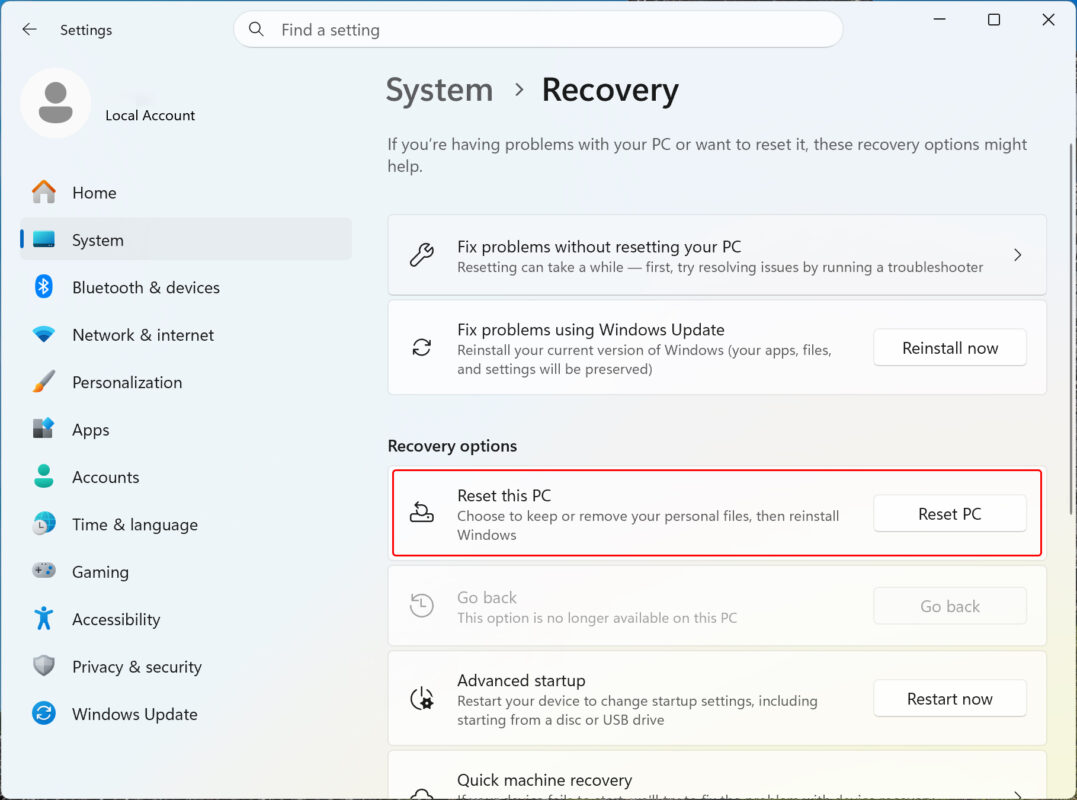Maximize the Settings window
The width and height of the screenshot is (1077, 800).
point(994,19)
